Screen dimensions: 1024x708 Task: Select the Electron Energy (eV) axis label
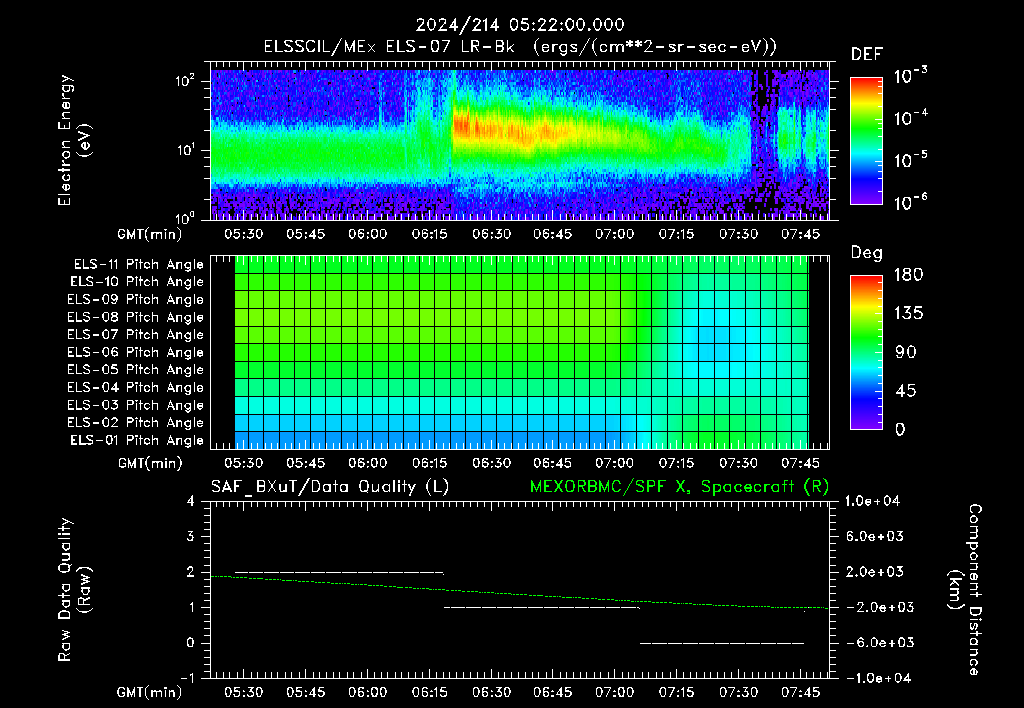pos(74,140)
